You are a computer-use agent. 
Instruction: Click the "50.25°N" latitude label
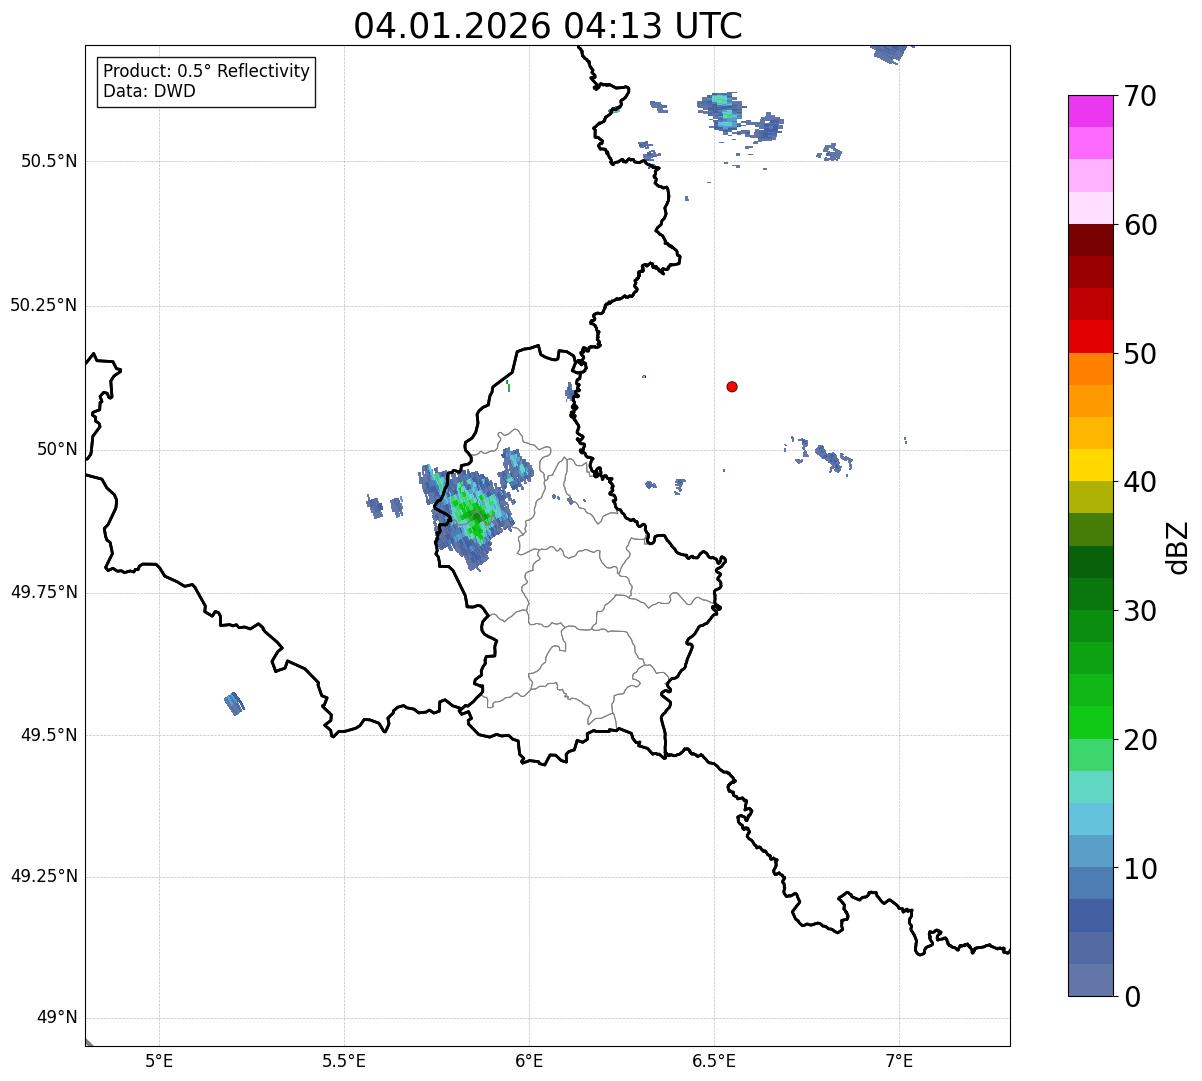44,306
